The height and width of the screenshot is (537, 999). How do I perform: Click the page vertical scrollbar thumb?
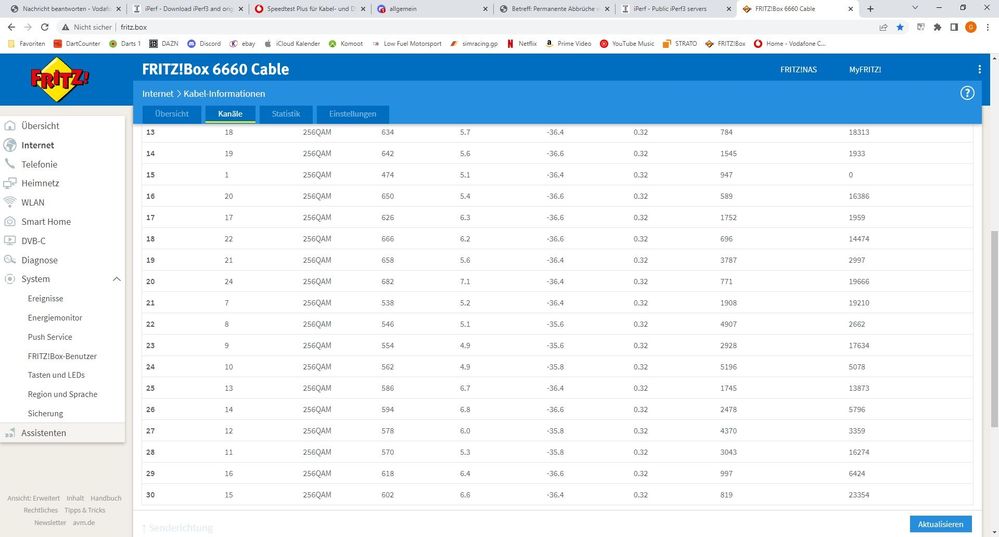point(994,329)
